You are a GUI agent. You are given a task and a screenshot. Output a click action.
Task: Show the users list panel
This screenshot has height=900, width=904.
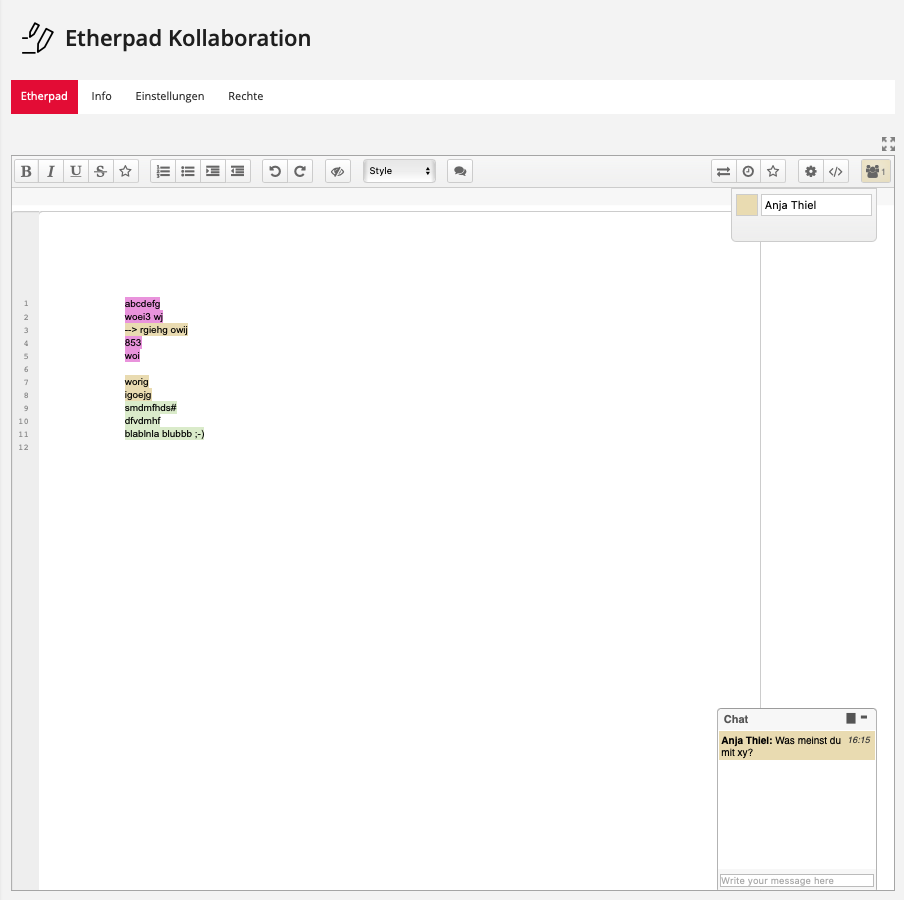click(875, 172)
